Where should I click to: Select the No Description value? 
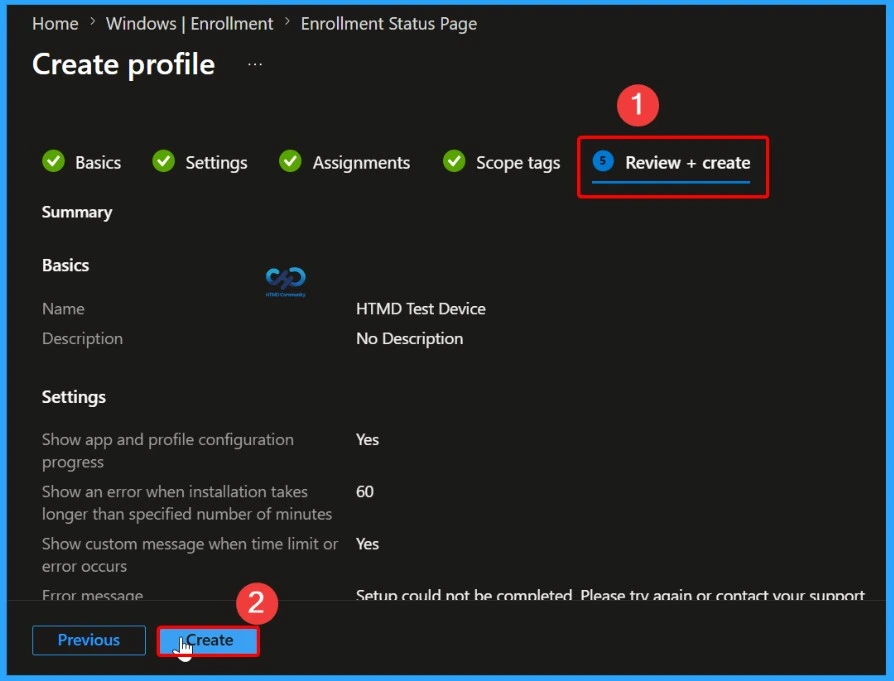click(x=409, y=338)
